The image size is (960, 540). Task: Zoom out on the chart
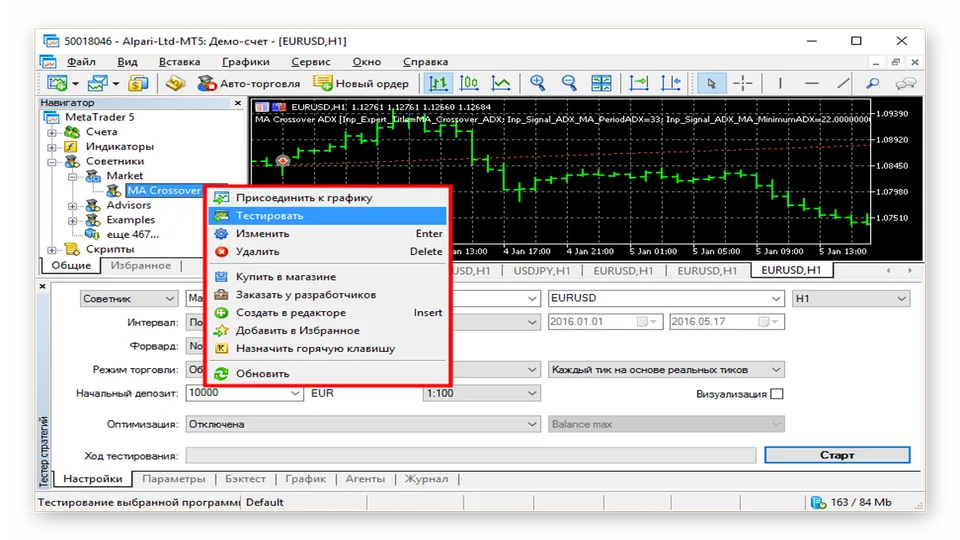coord(569,83)
